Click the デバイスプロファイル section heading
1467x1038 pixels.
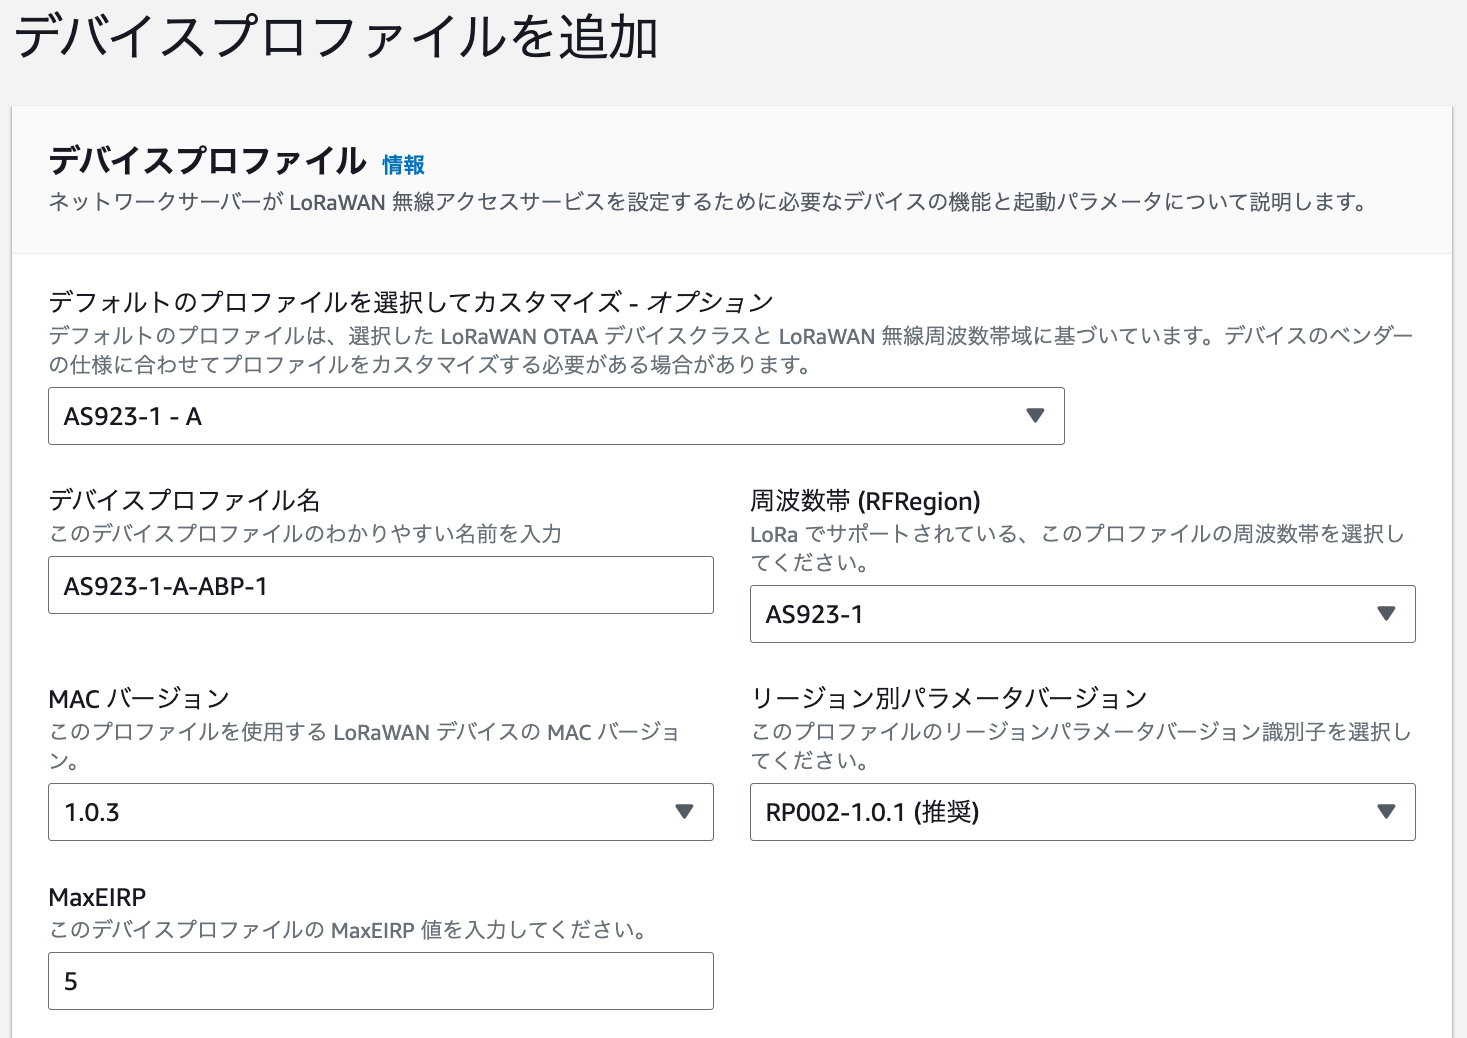click(208, 161)
